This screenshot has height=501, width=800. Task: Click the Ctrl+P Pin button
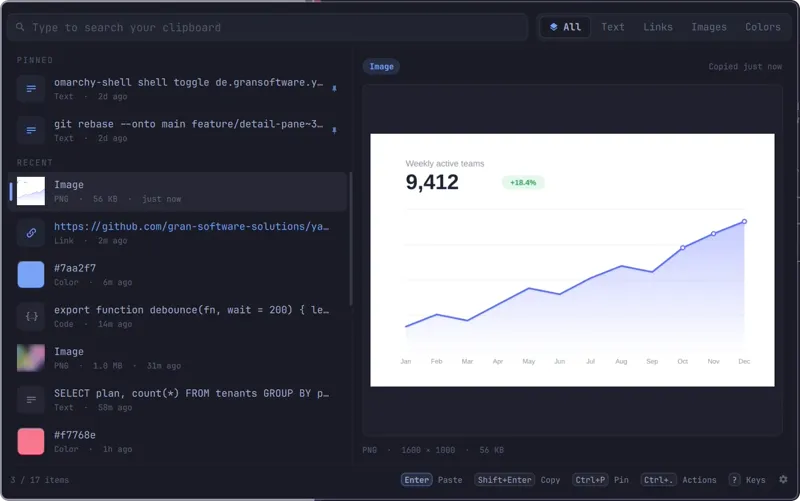pyautogui.click(x=601, y=480)
